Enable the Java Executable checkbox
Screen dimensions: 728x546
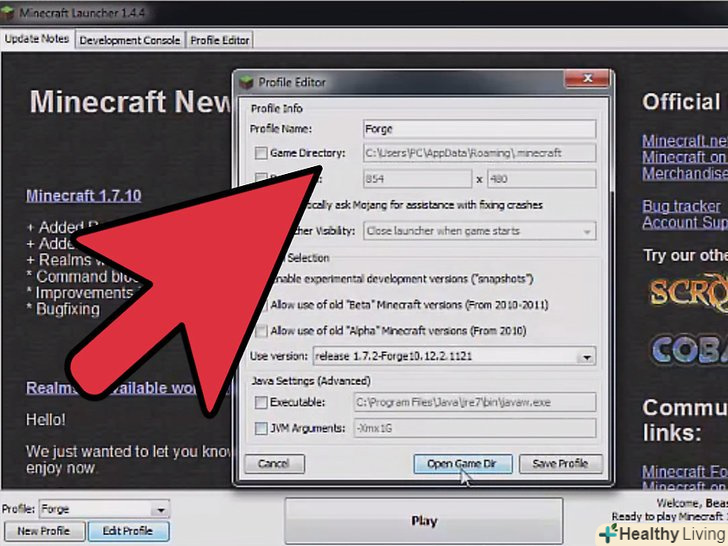[261, 402]
